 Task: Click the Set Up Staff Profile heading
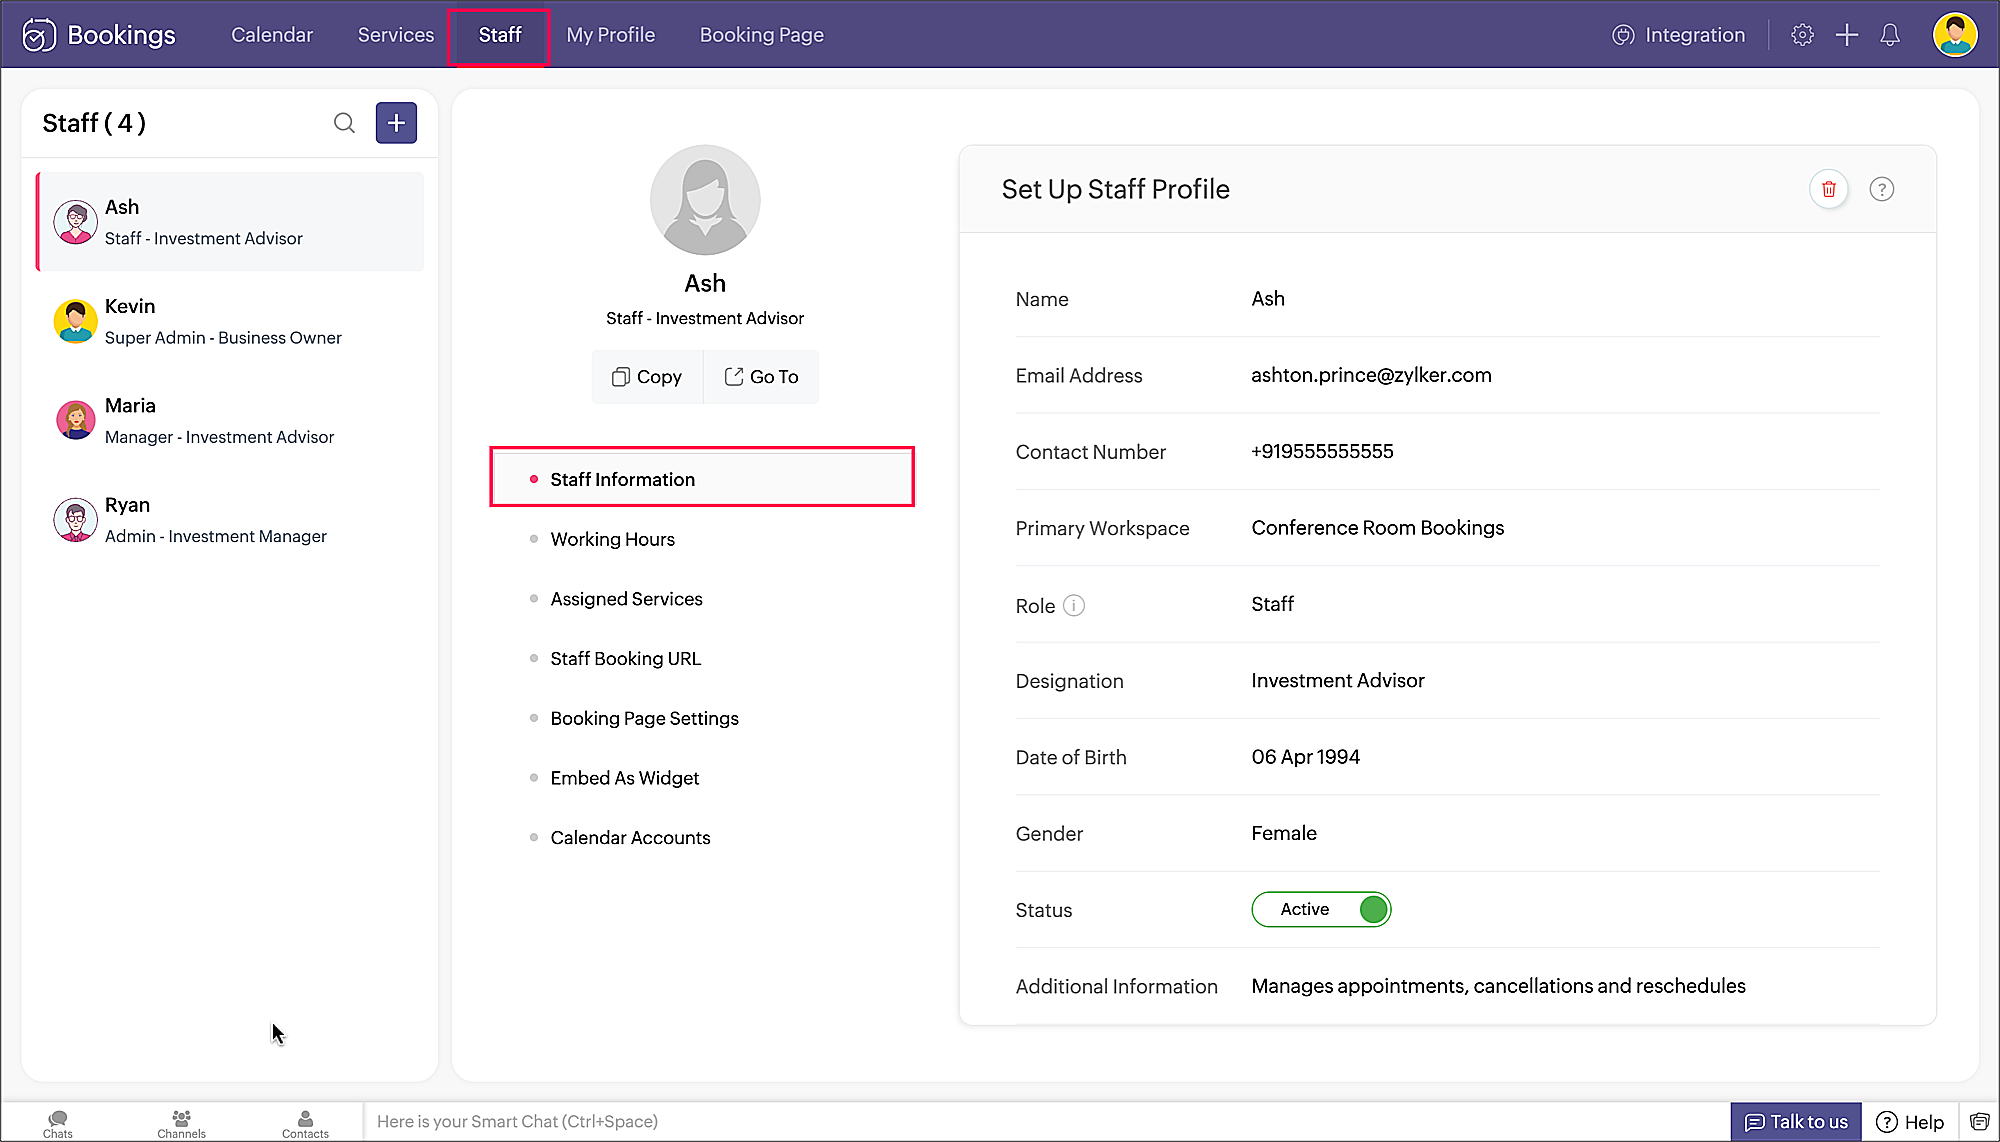coord(1115,189)
